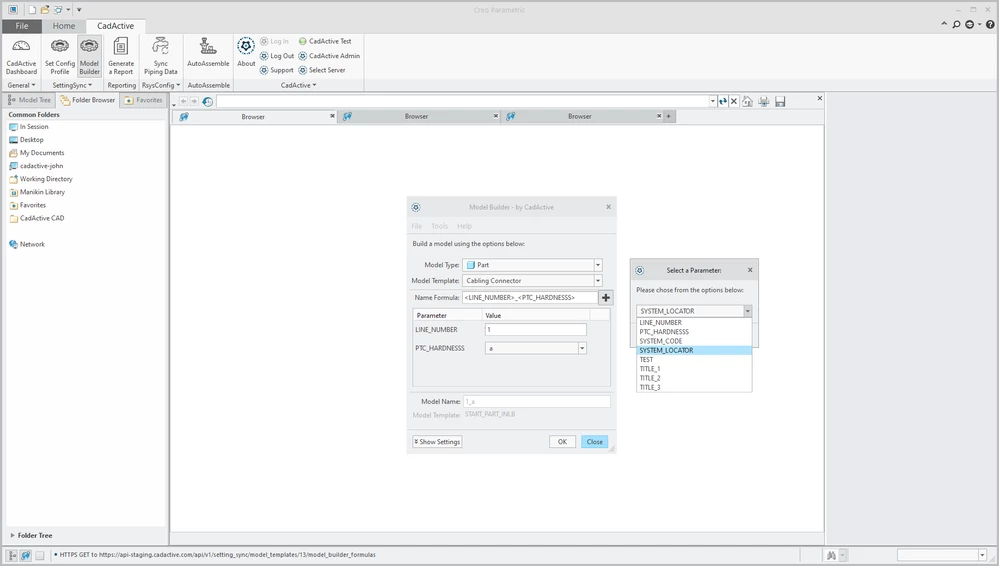Select TITLE_1 from the parameter list

point(694,369)
